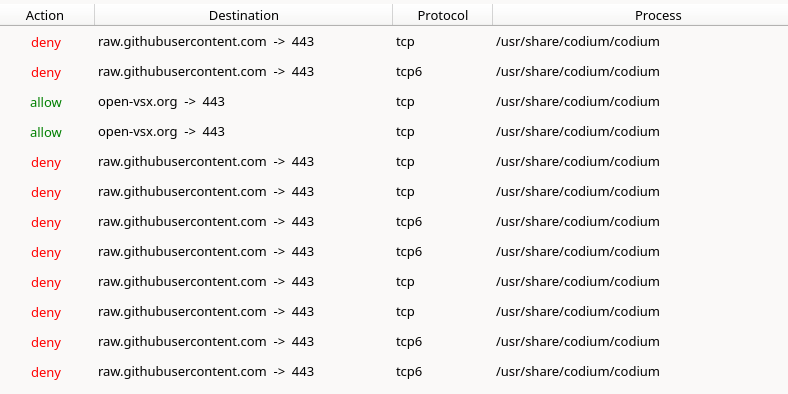The image size is (788, 394).
Task: Click the tcp6 protocol cell in the bottom row
Action: [409, 372]
